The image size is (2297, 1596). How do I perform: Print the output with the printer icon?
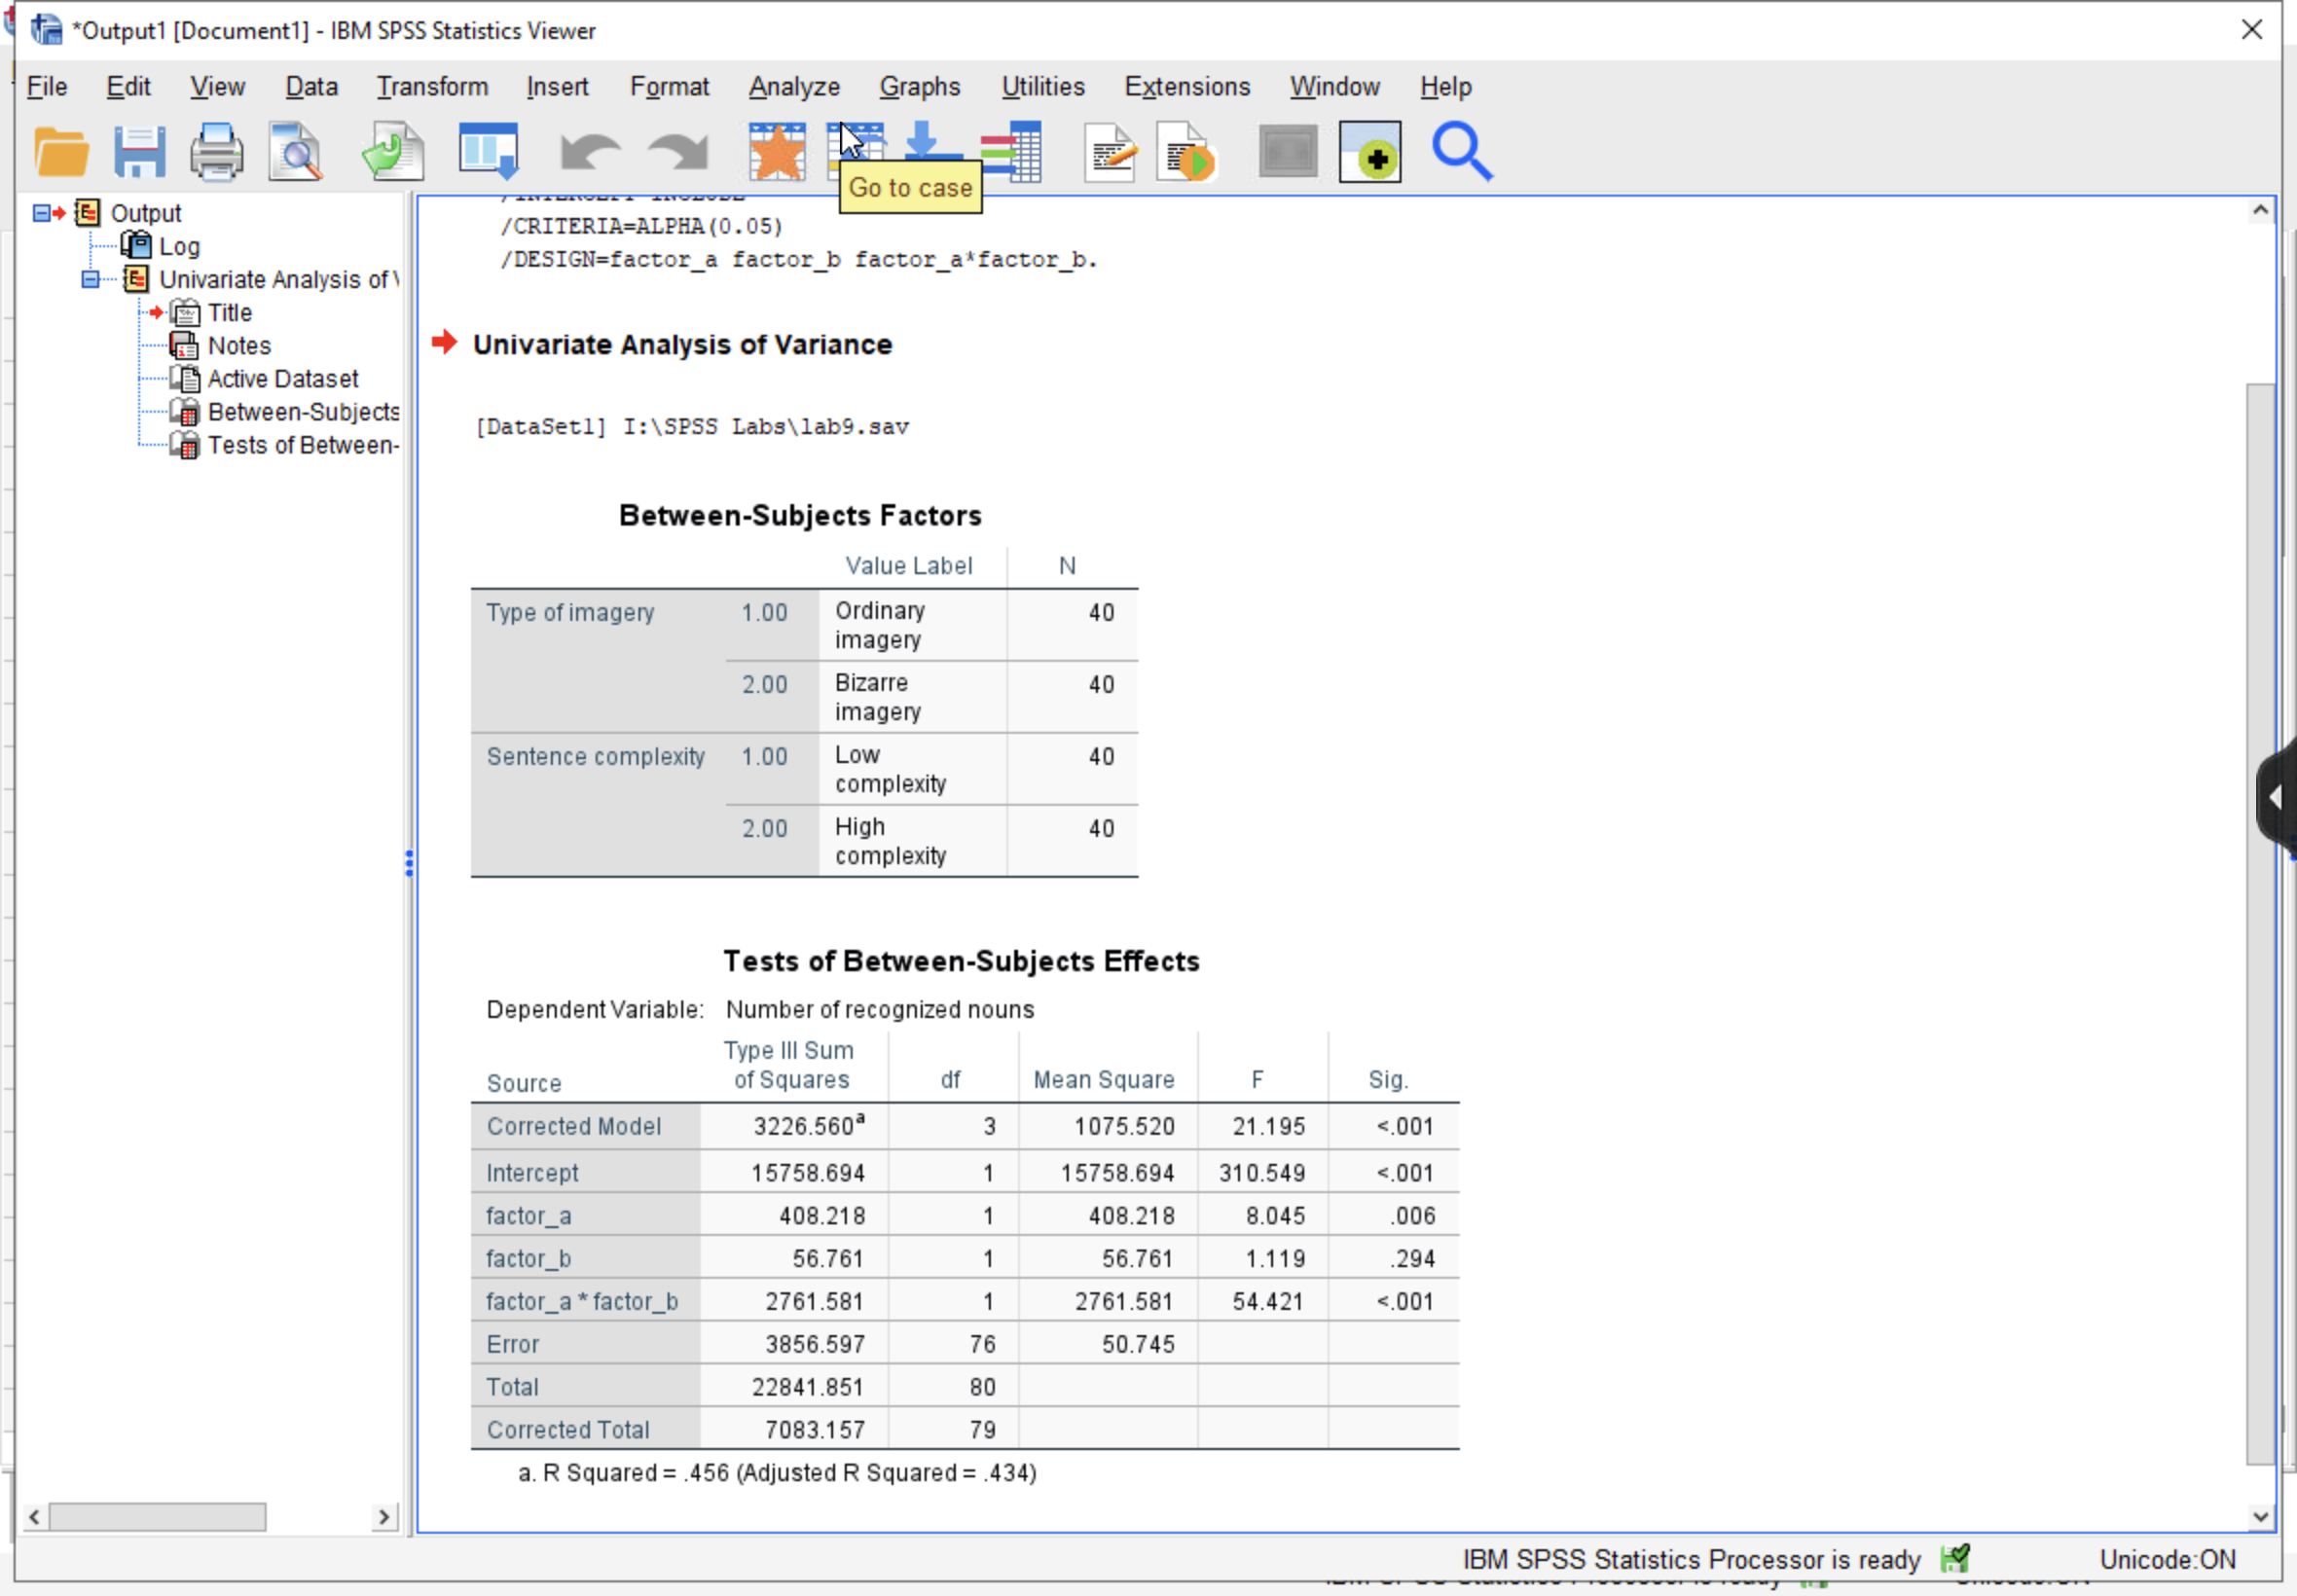tap(217, 150)
